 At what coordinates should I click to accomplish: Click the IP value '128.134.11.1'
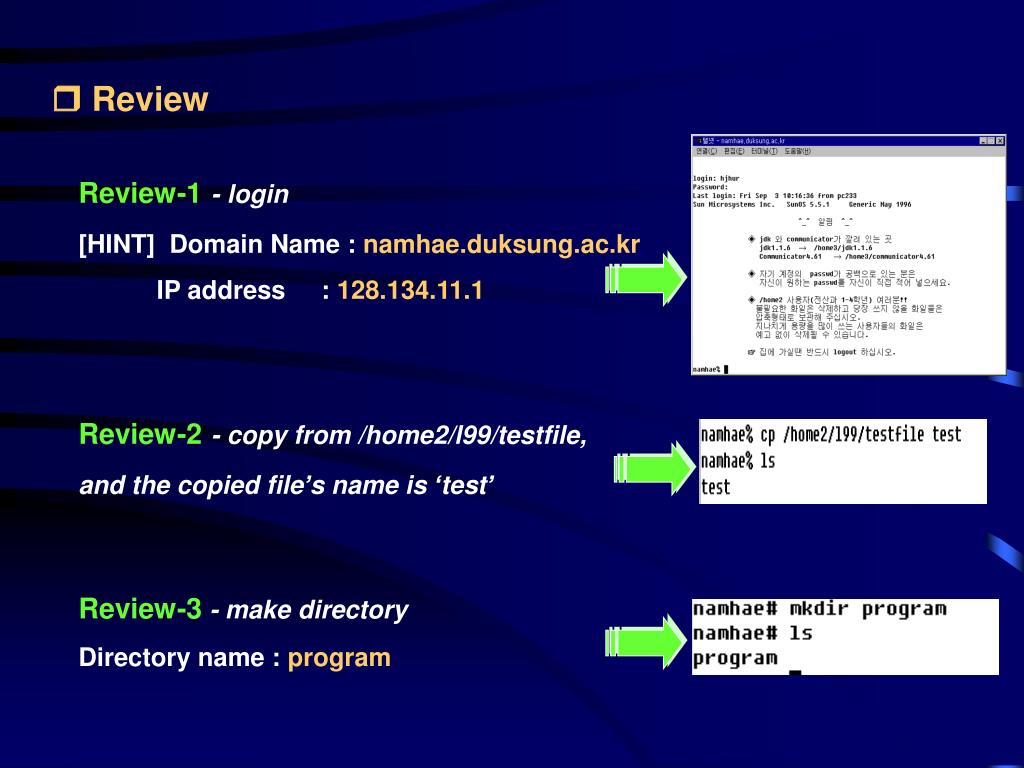[410, 291]
